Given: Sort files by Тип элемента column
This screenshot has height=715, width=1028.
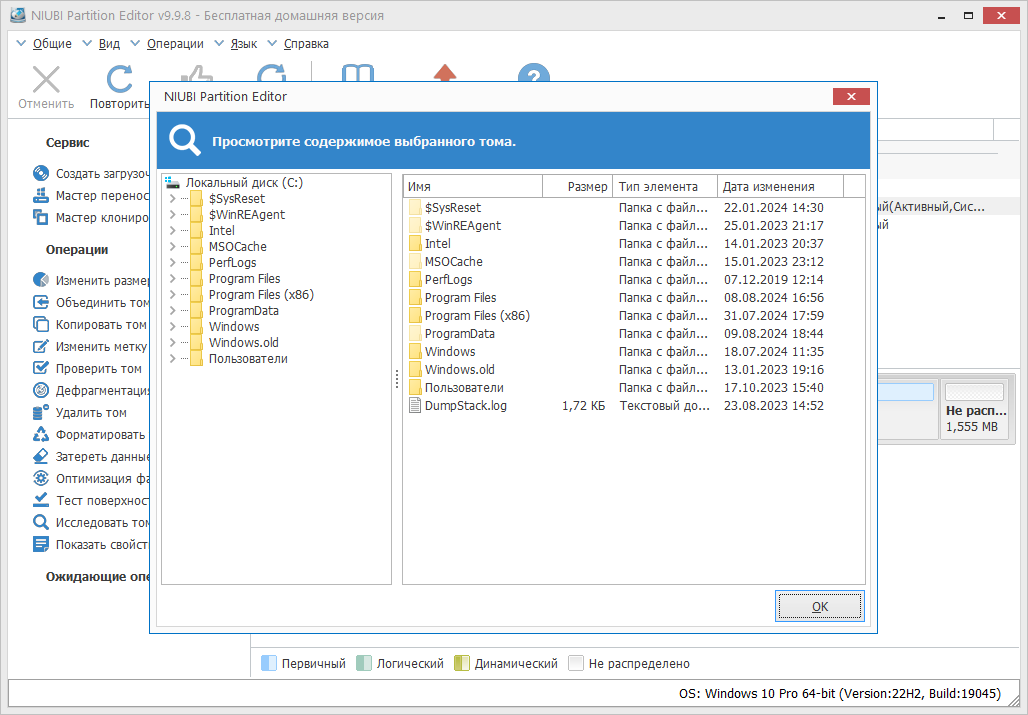Looking at the screenshot, I should click(x=665, y=187).
